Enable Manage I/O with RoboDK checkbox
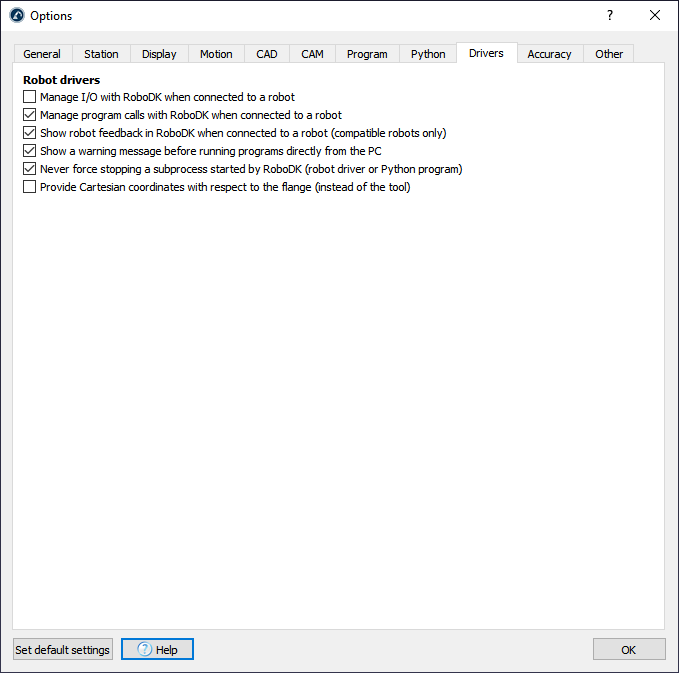The height and width of the screenshot is (673, 679). click(29, 97)
